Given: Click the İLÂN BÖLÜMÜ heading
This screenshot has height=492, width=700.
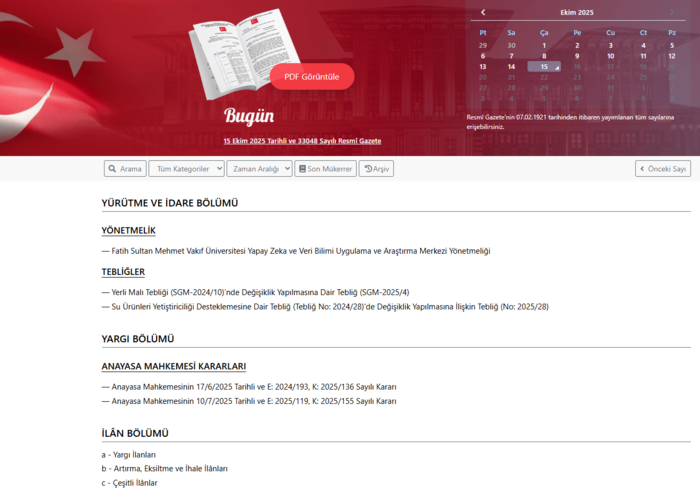Looking at the screenshot, I should (x=135, y=434).
